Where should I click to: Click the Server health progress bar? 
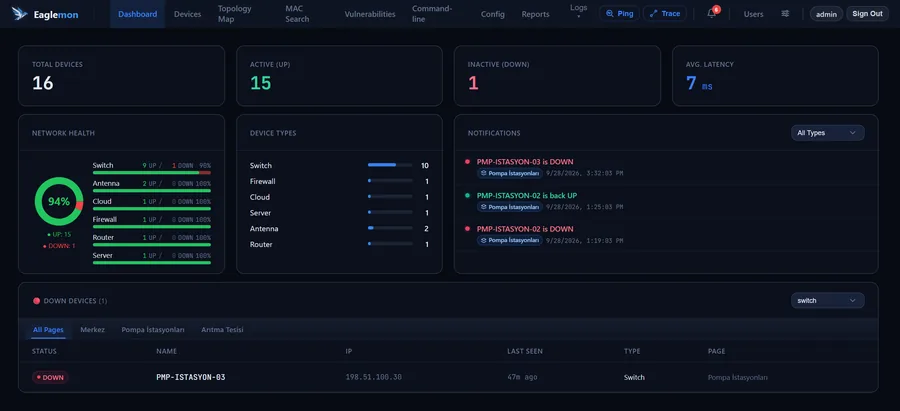[x=152, y=262]
